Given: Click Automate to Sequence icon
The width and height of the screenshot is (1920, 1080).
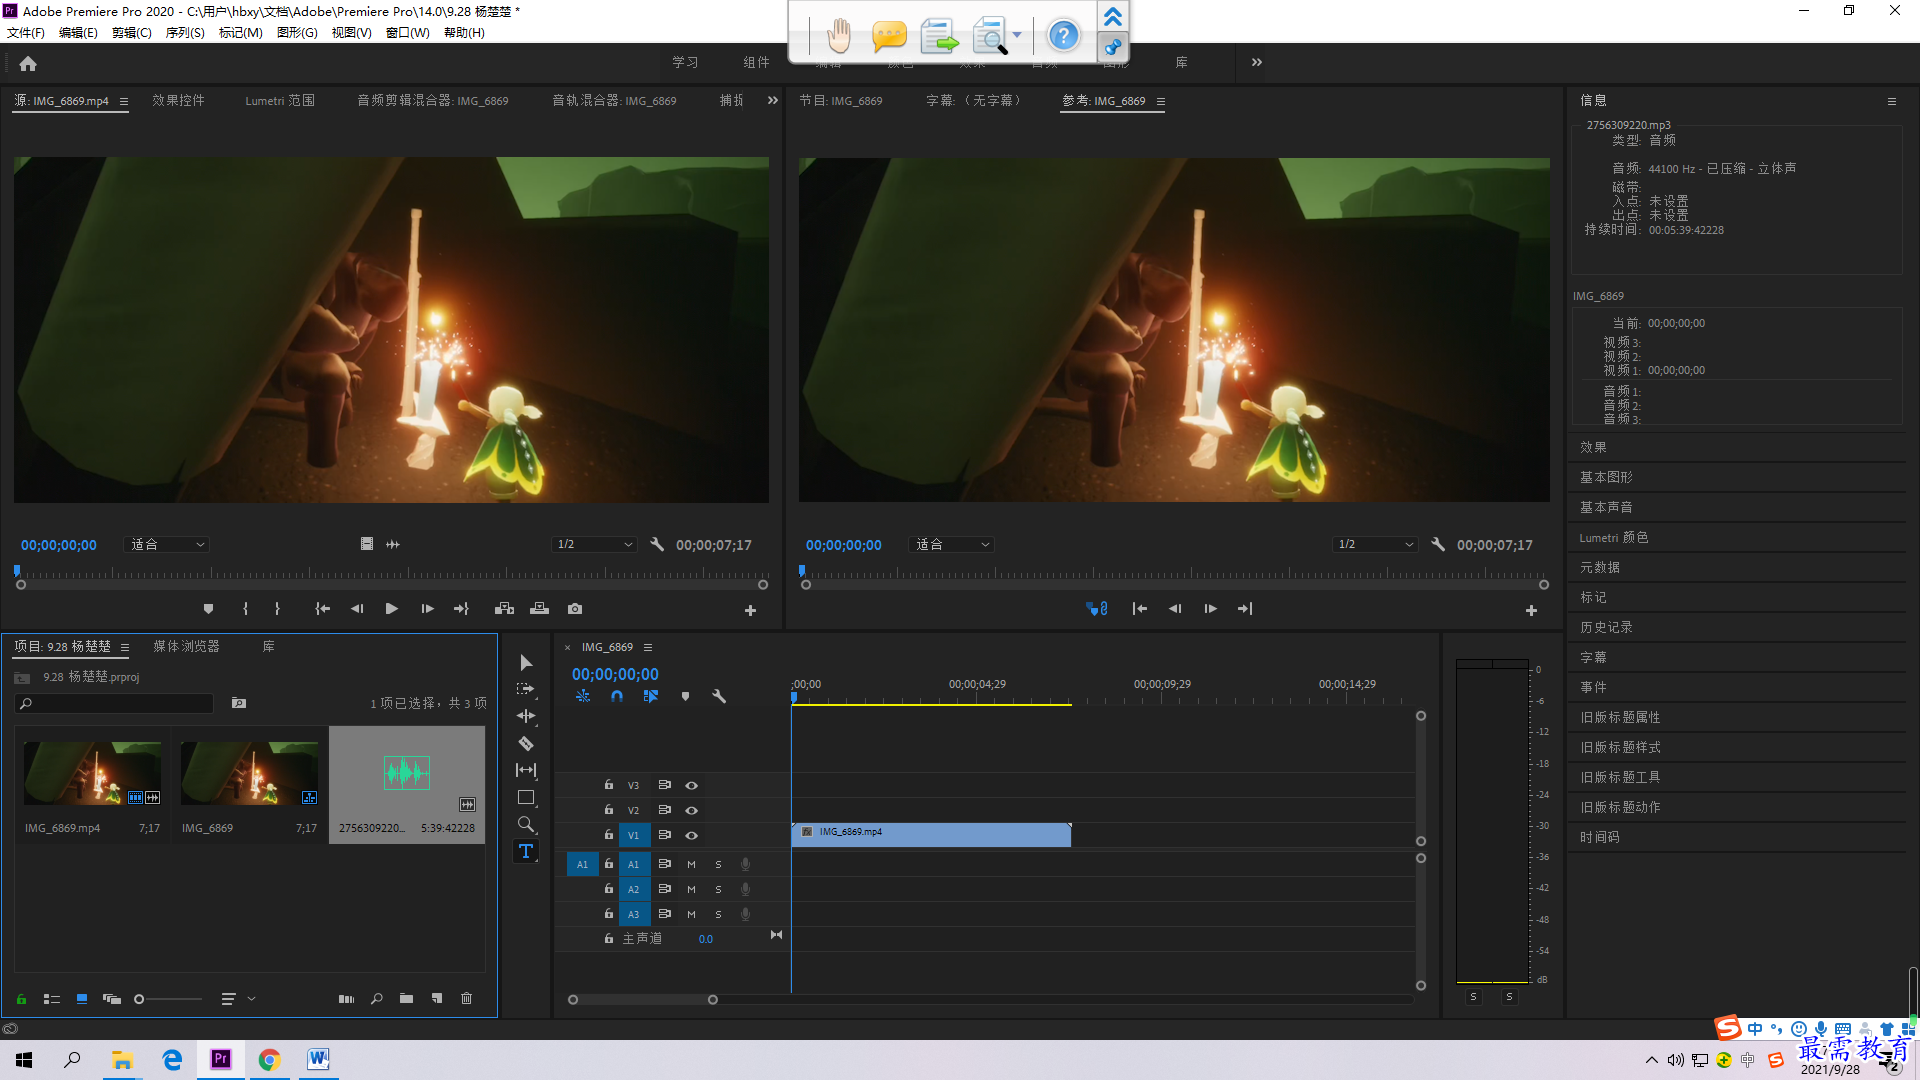Looking at the screenshot, I should coord(346,999).
